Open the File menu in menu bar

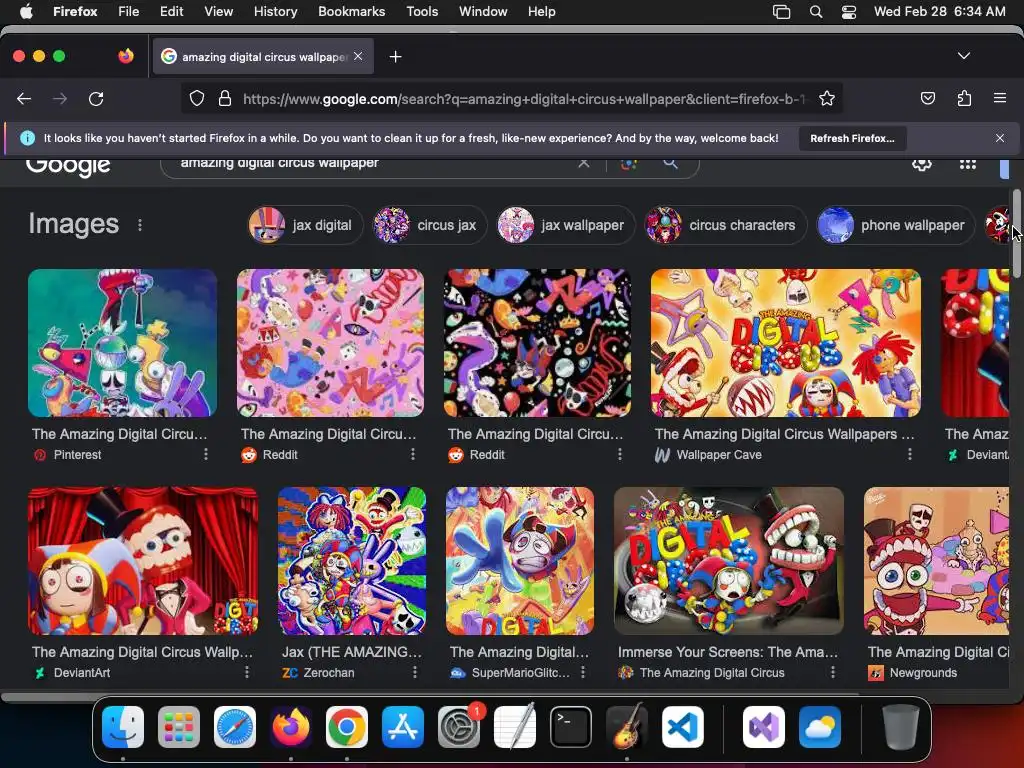(x=129, y=11)
